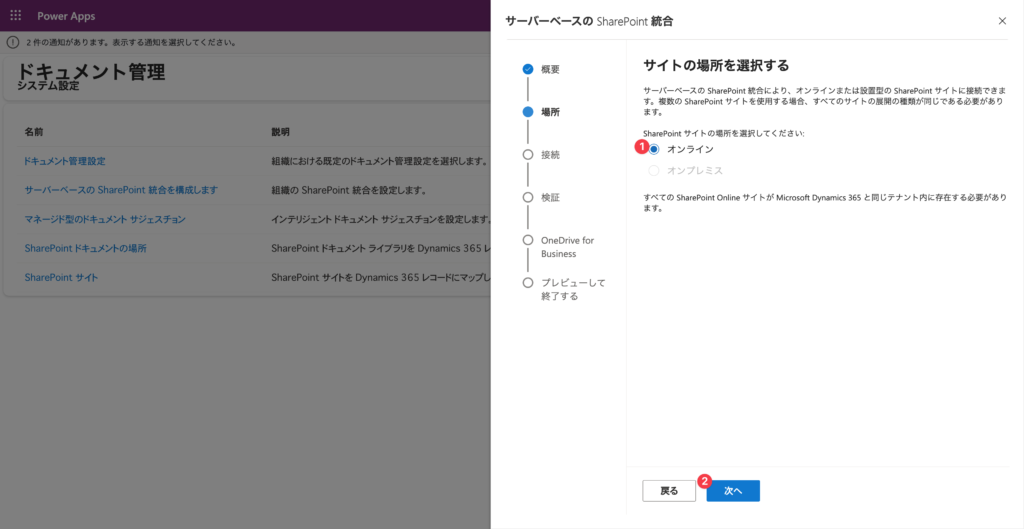
Task: Select the オンプレミス radio button
Action: 654,171
